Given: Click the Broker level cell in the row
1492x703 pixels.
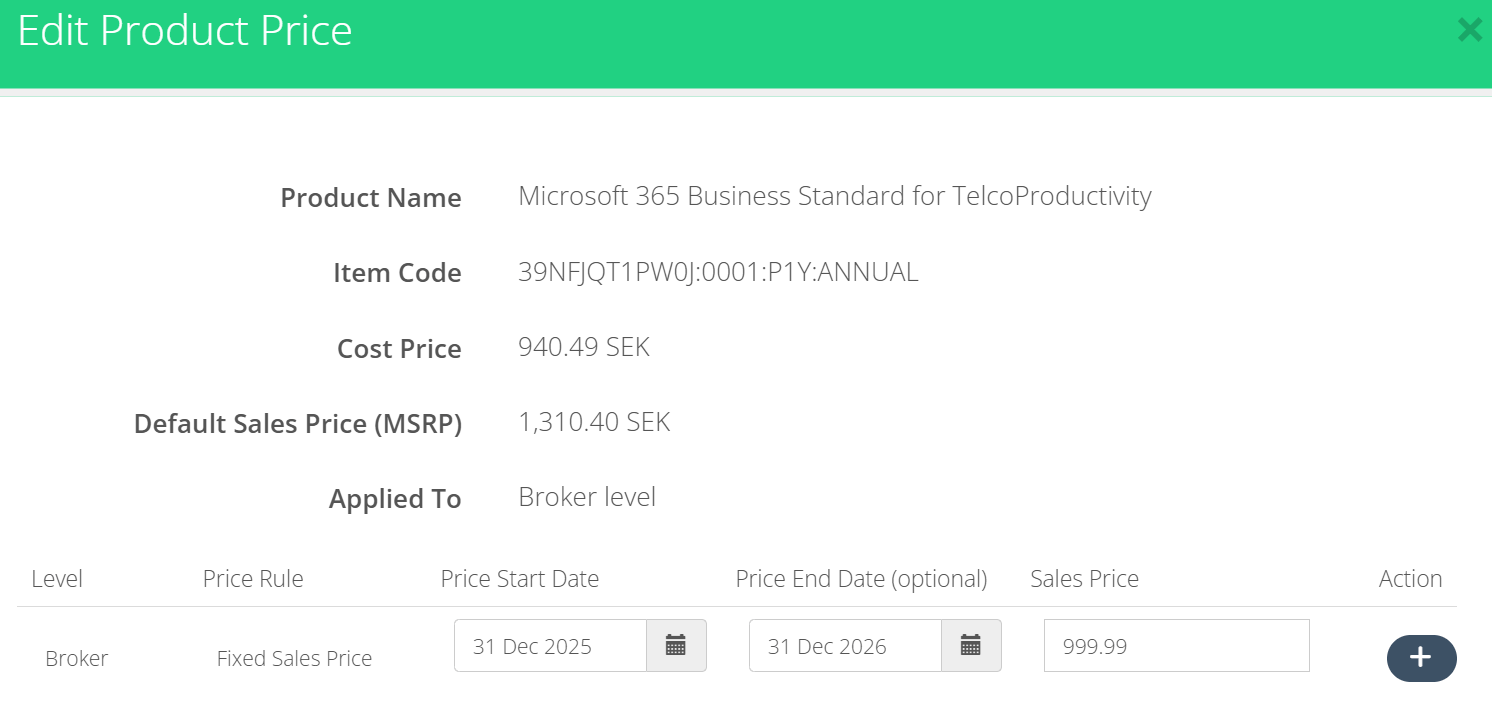Looking at the screenshot, I should (x=77, y=659).
